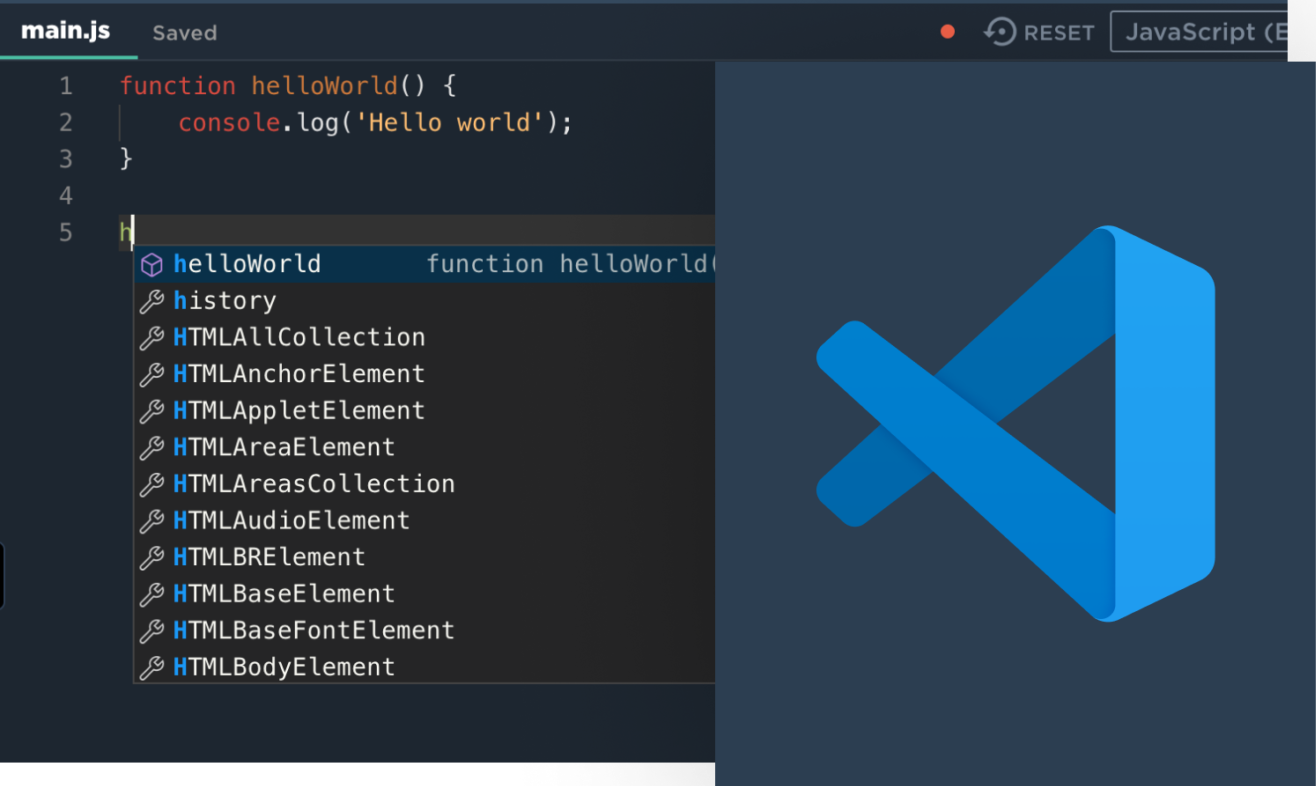
Task: Choose HTMLBaseFontElement completion entry
Action: point(314,631)
